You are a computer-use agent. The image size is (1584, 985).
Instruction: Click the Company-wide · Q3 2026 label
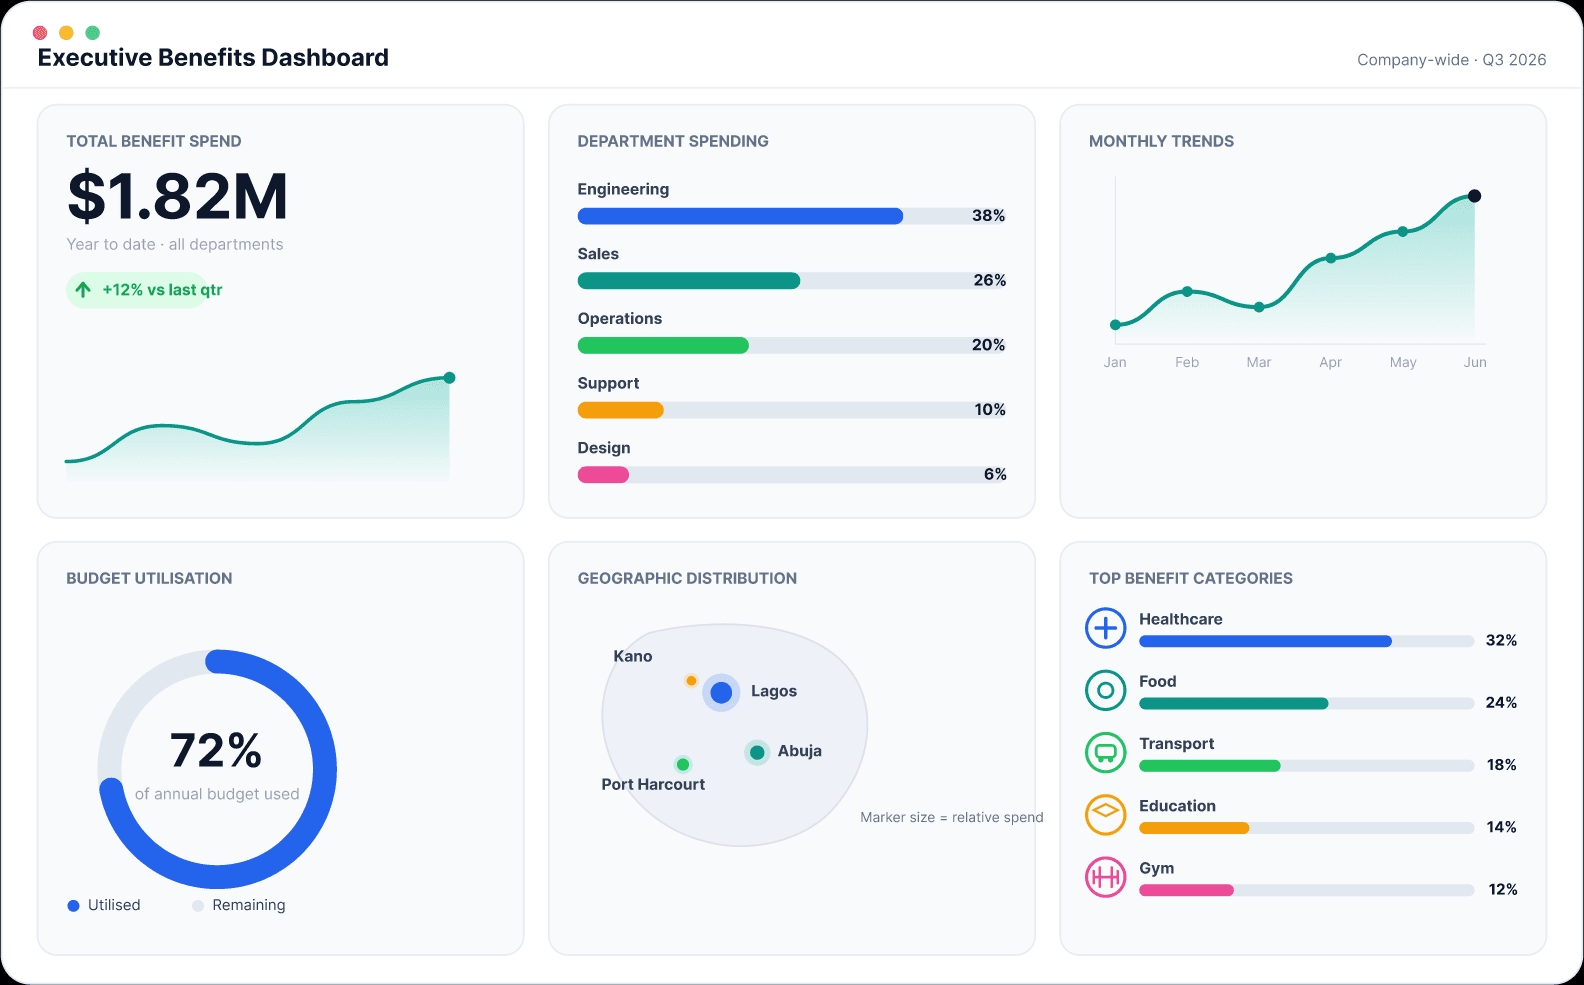1451,60
